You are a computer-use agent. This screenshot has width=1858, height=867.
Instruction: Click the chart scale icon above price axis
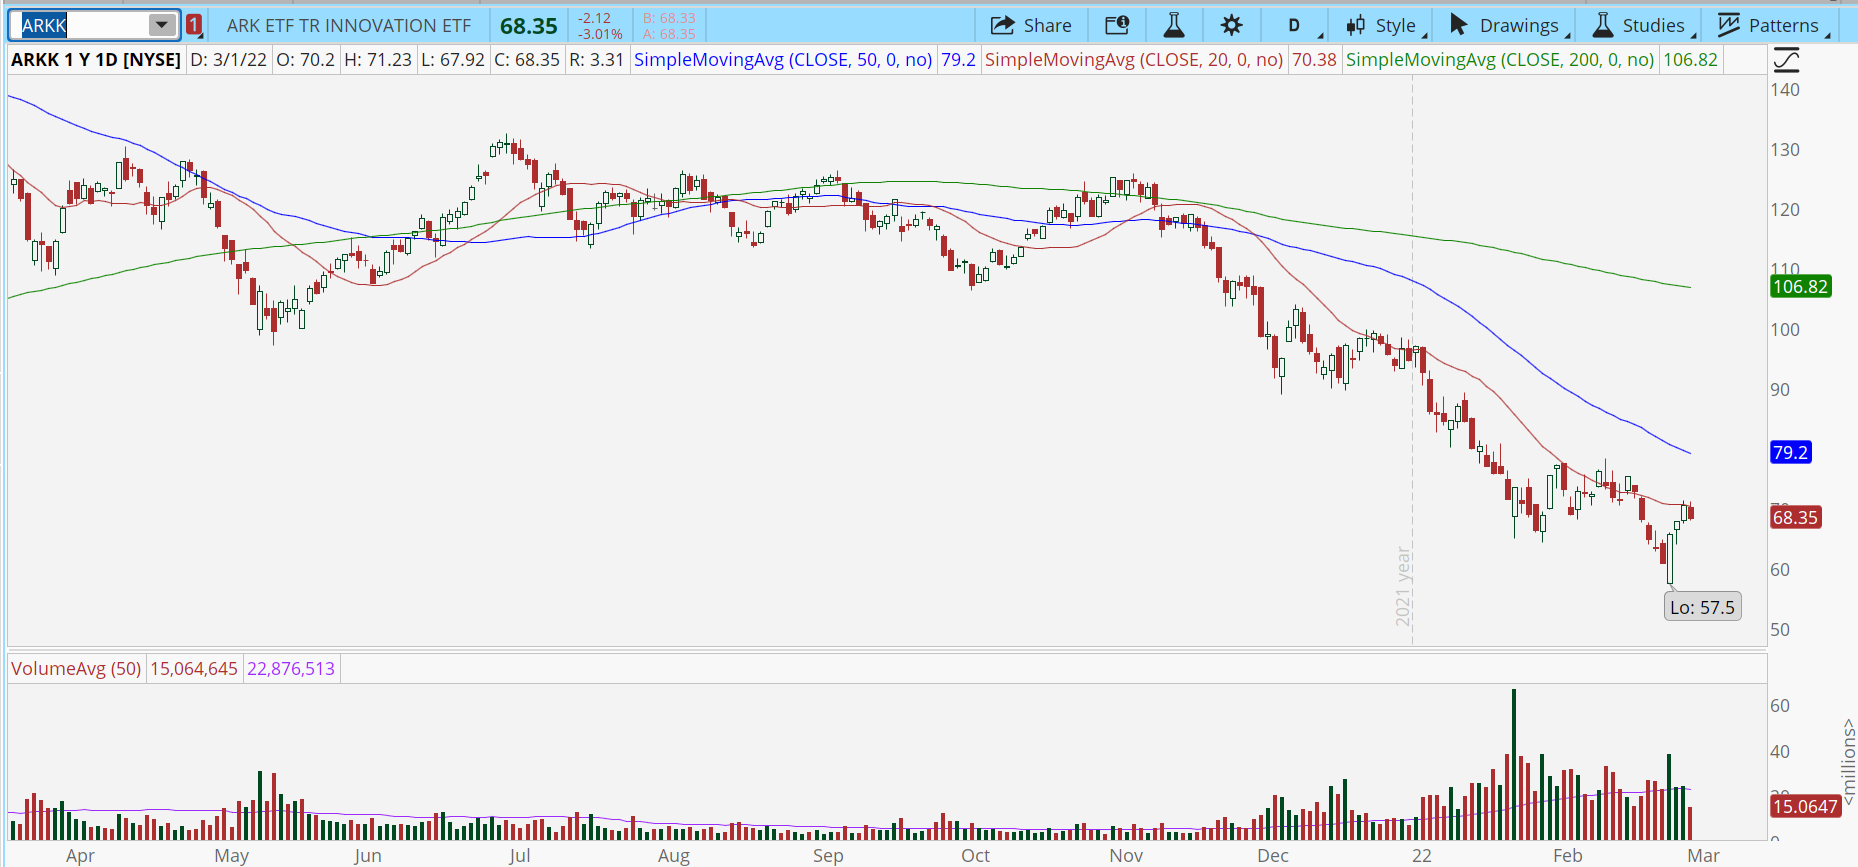(1786, 60)
